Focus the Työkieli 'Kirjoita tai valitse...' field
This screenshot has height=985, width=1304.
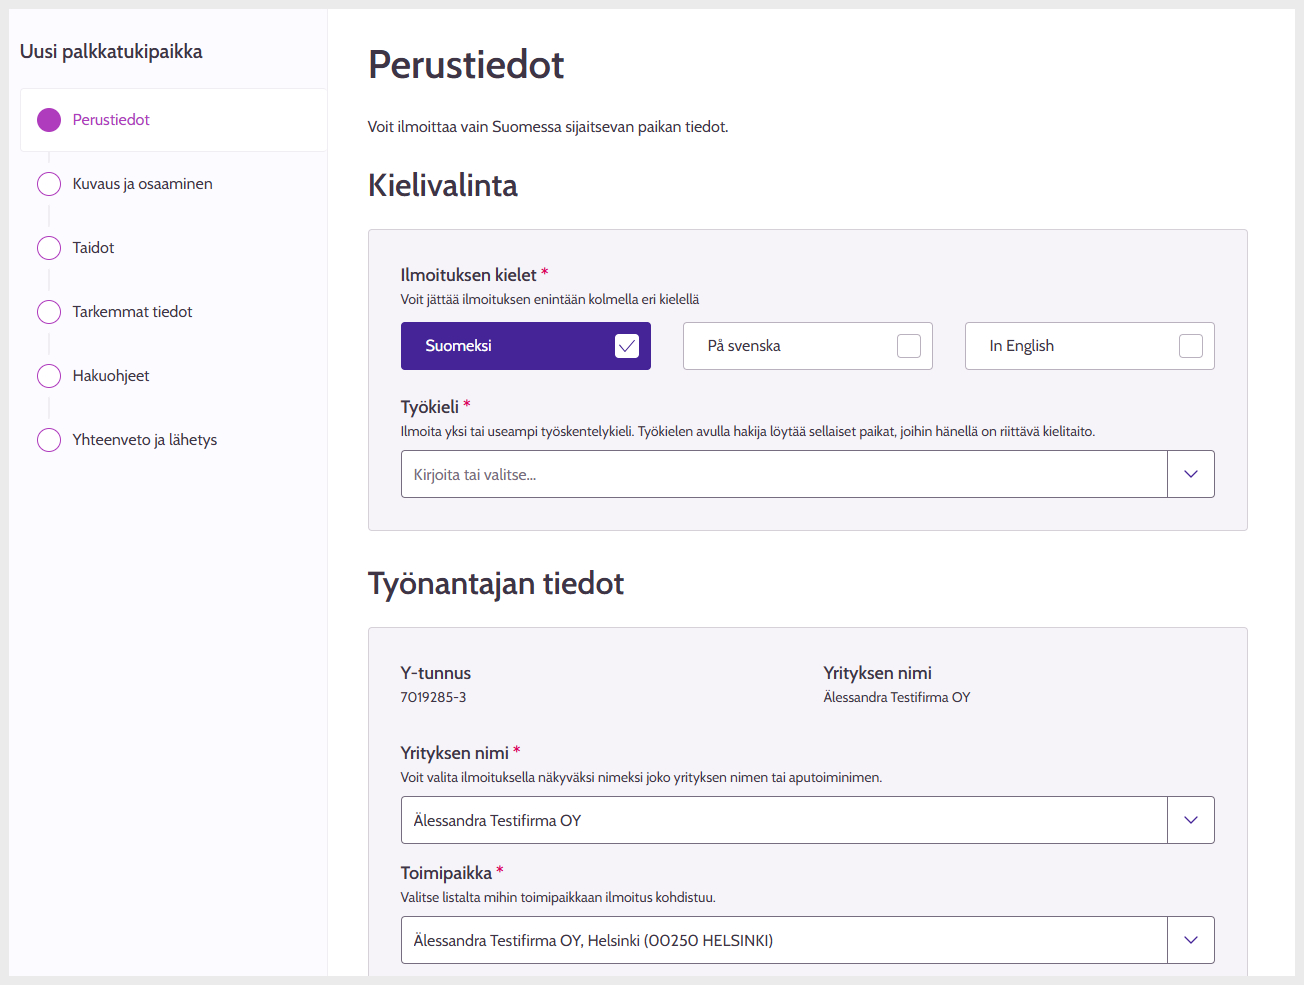tap(784, 474)
